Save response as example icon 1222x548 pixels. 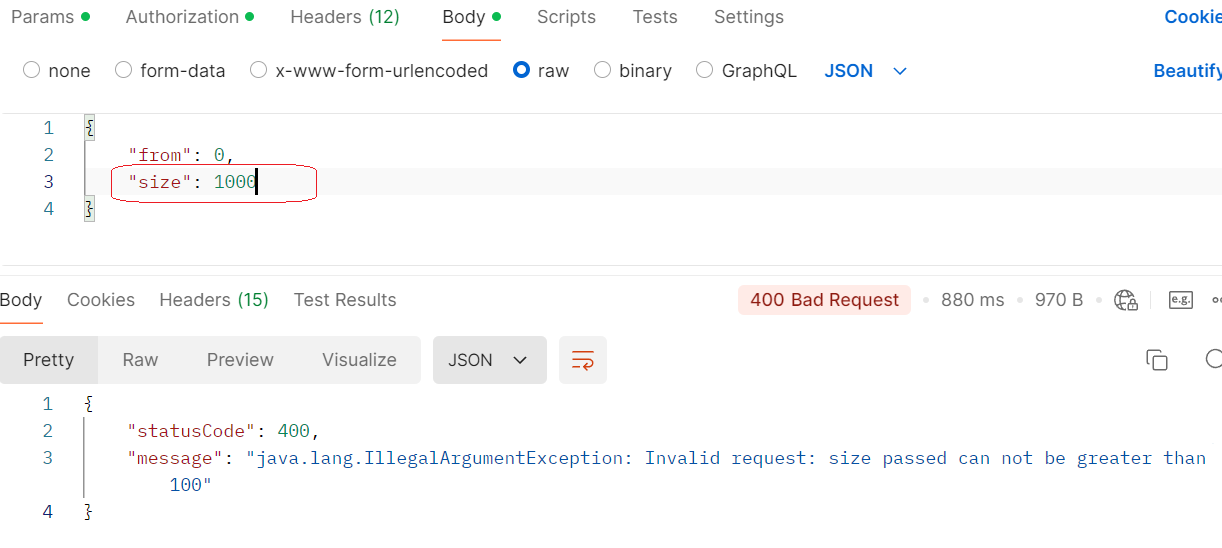tap(1181, 300)
